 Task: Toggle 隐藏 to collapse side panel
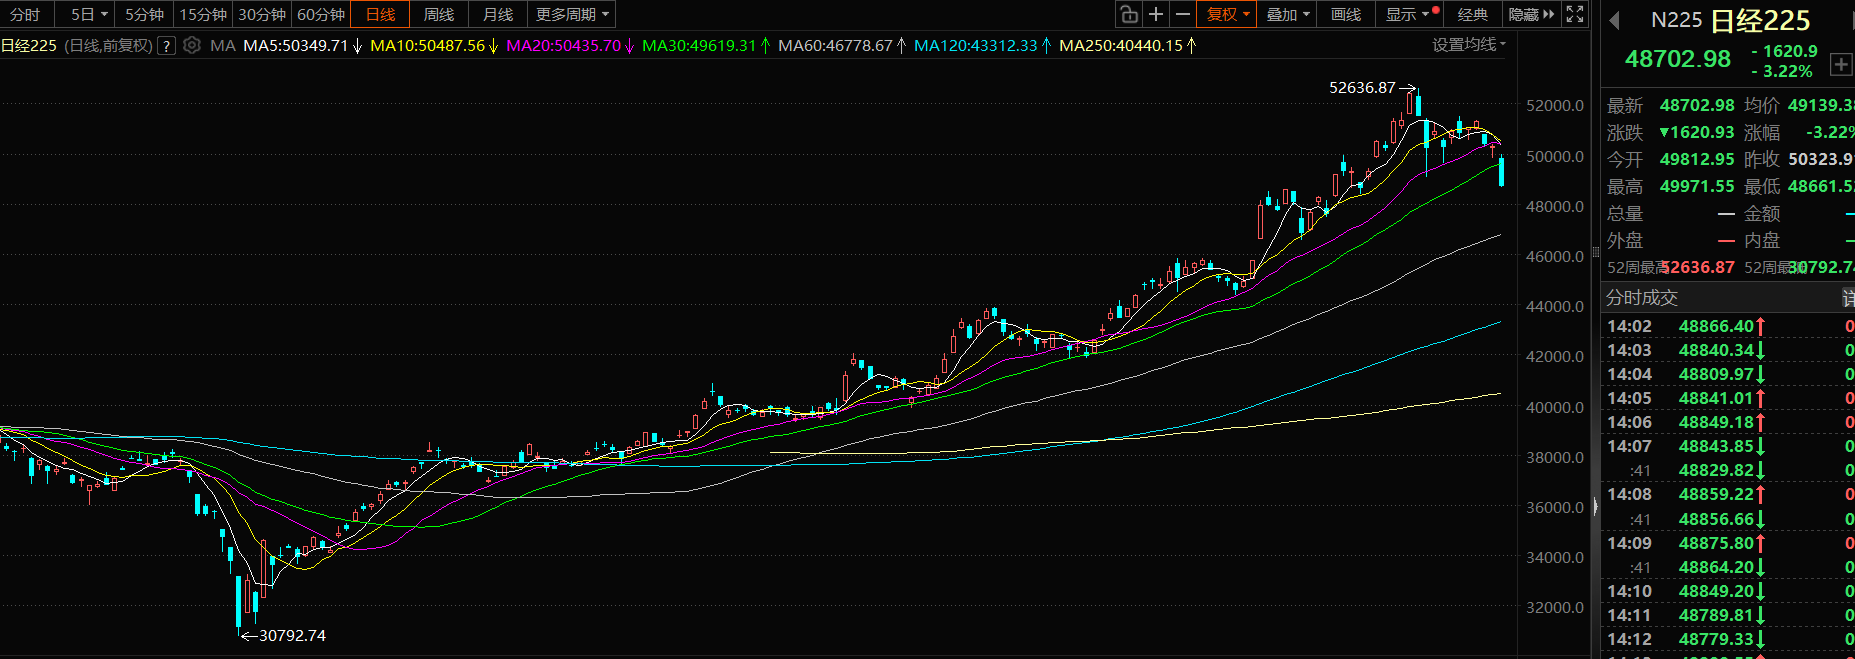click(1531, 14)
